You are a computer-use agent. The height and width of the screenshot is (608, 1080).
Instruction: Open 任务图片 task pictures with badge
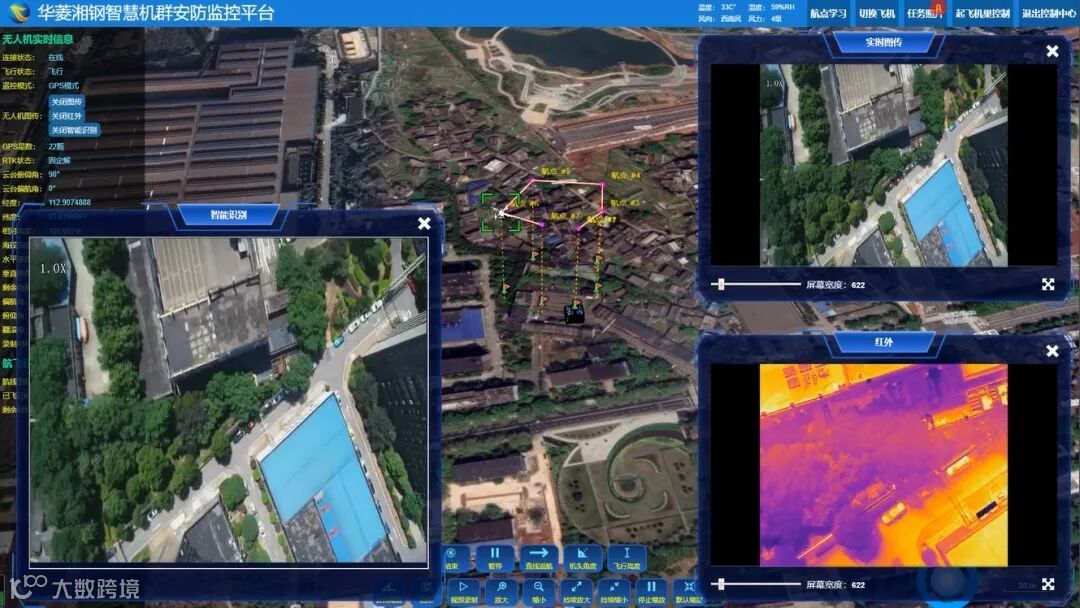[x=925, y=13]
